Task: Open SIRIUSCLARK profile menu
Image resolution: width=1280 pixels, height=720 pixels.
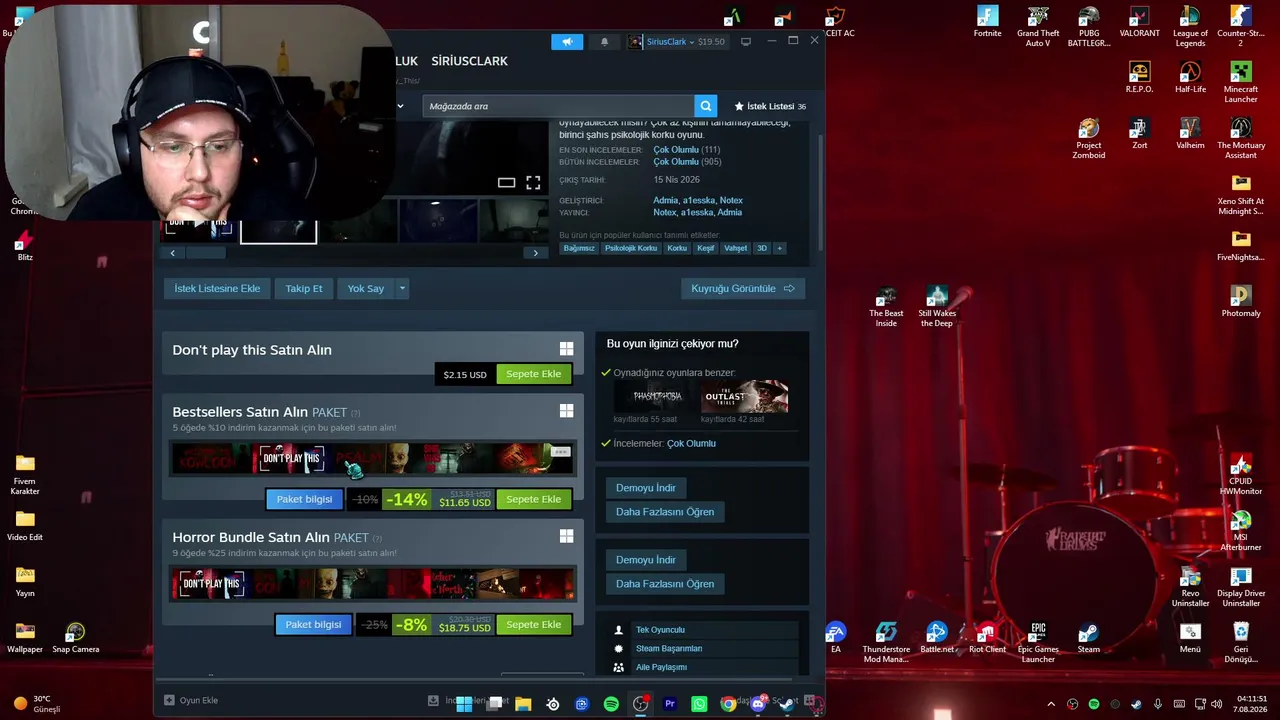Action: [469, 61]
